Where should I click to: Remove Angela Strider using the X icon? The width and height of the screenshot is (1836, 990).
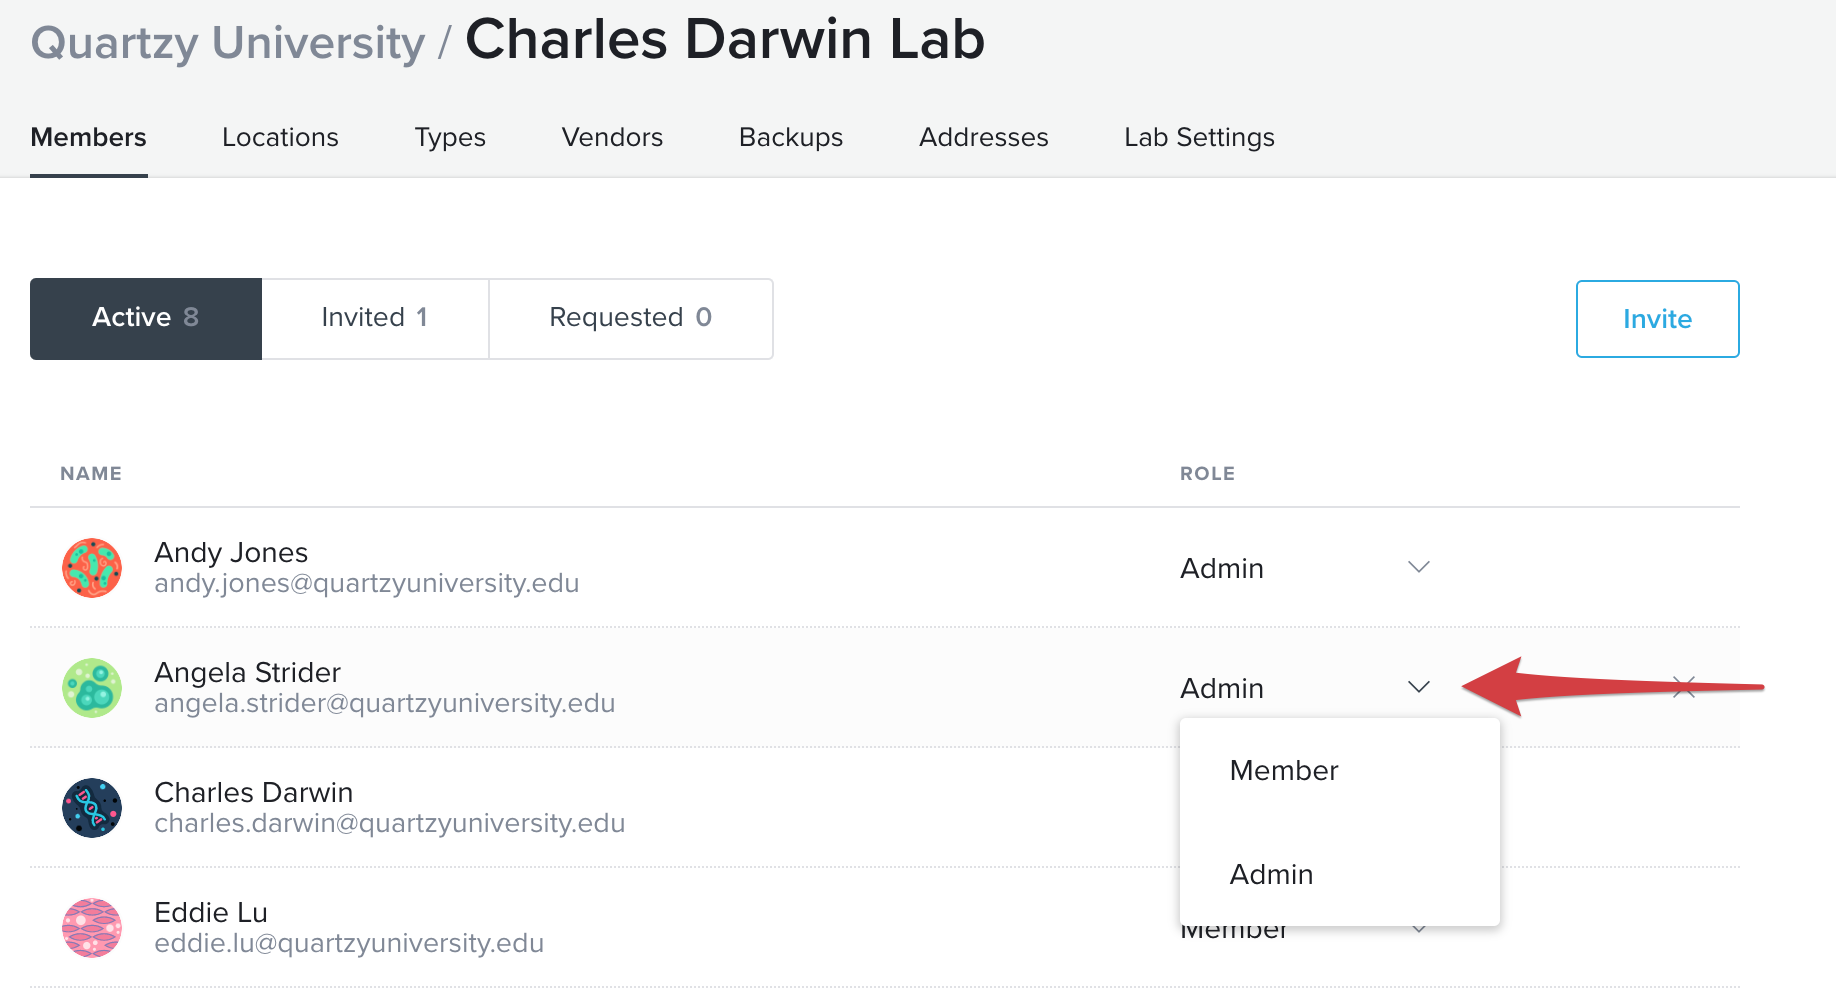pyautogui.click(x=1684, y=687)
